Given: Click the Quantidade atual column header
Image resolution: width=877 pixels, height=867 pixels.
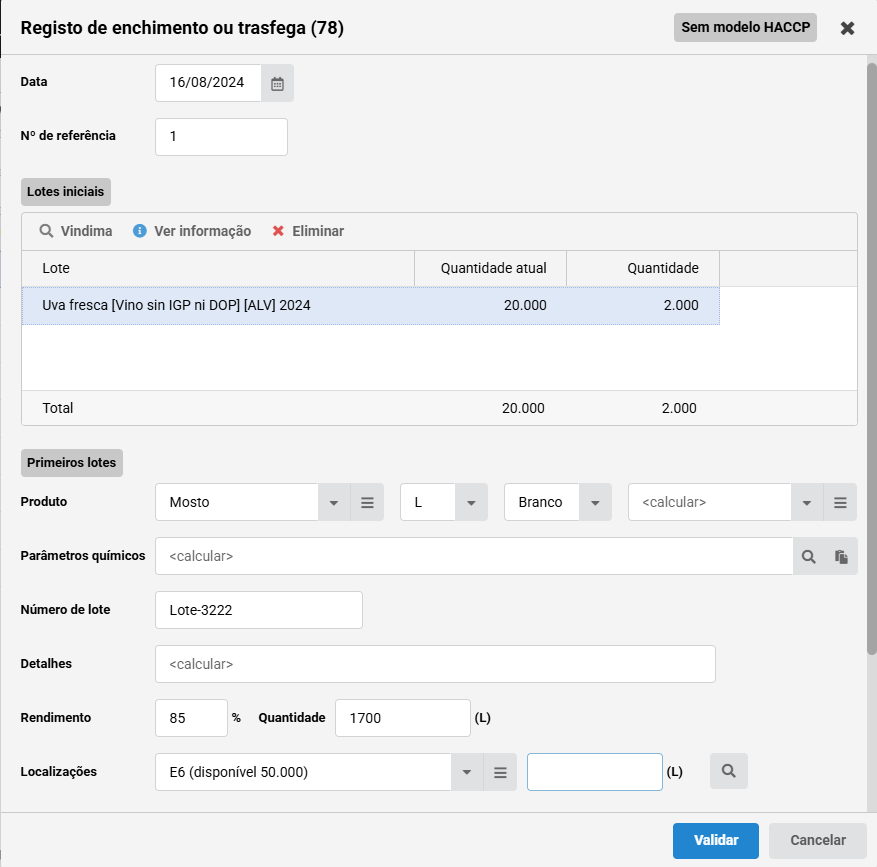Looking at the screenshot, I should [491, 268].
